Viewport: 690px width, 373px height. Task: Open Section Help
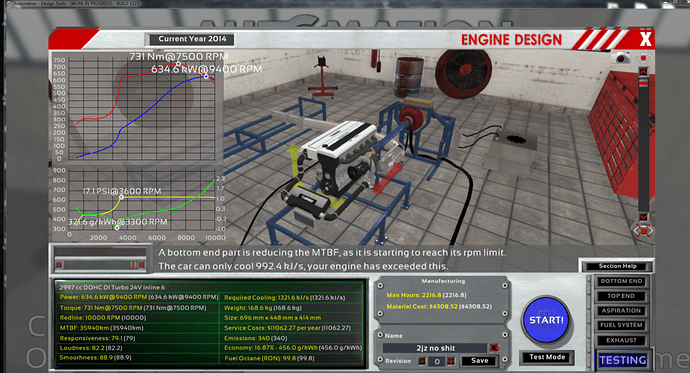[617, 266]
